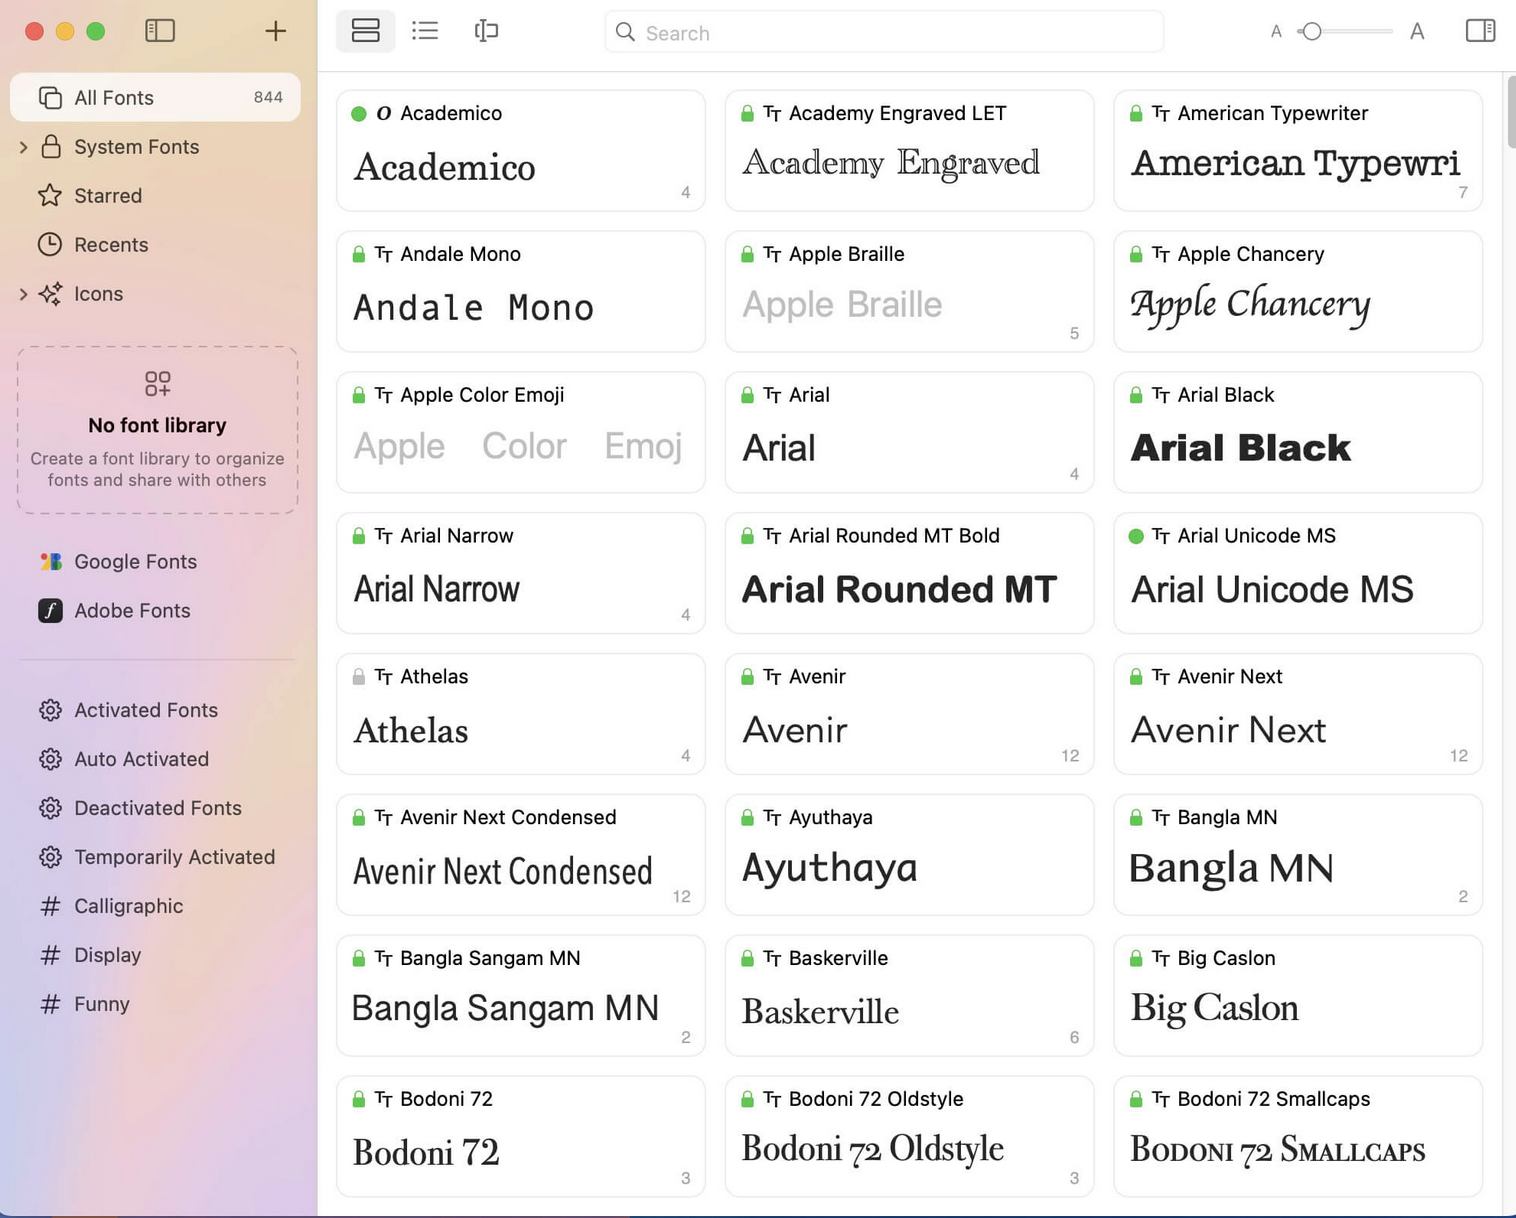The image size is (1516, 1218).
Task: Click the Search field
Action: [x=884, y=32]
